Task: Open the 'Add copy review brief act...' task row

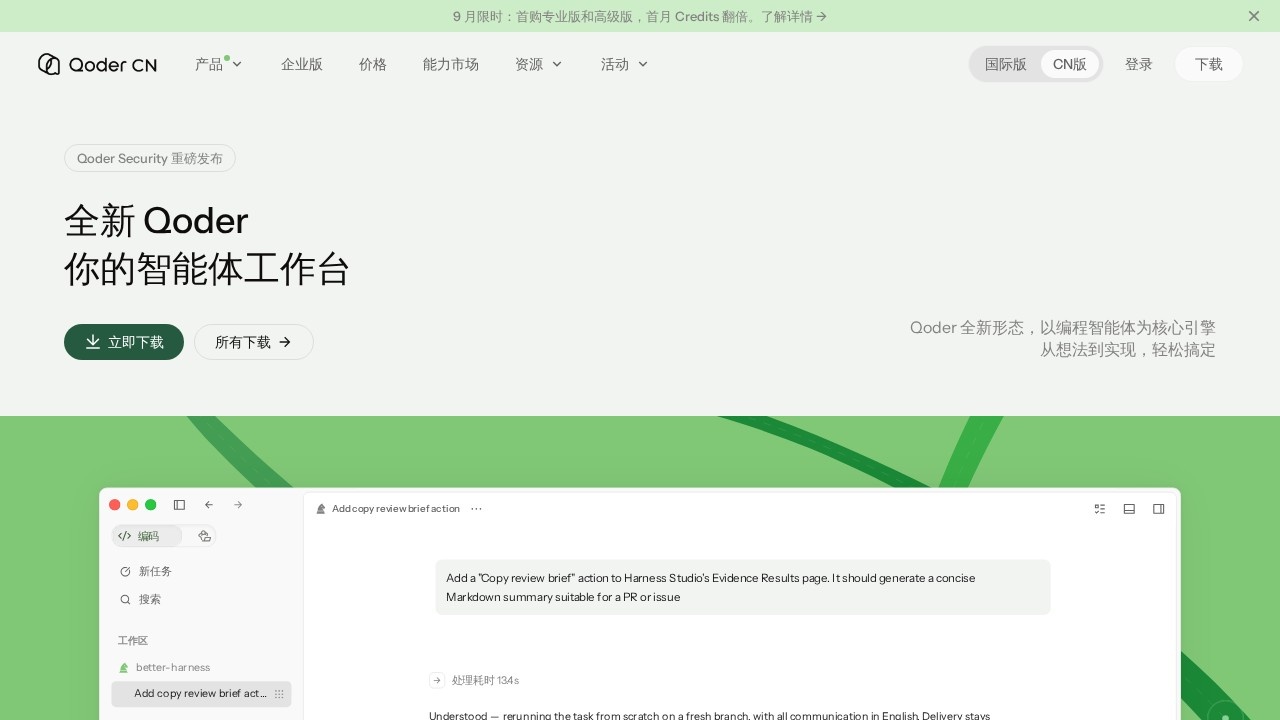Action: click(x=201, y=694)
